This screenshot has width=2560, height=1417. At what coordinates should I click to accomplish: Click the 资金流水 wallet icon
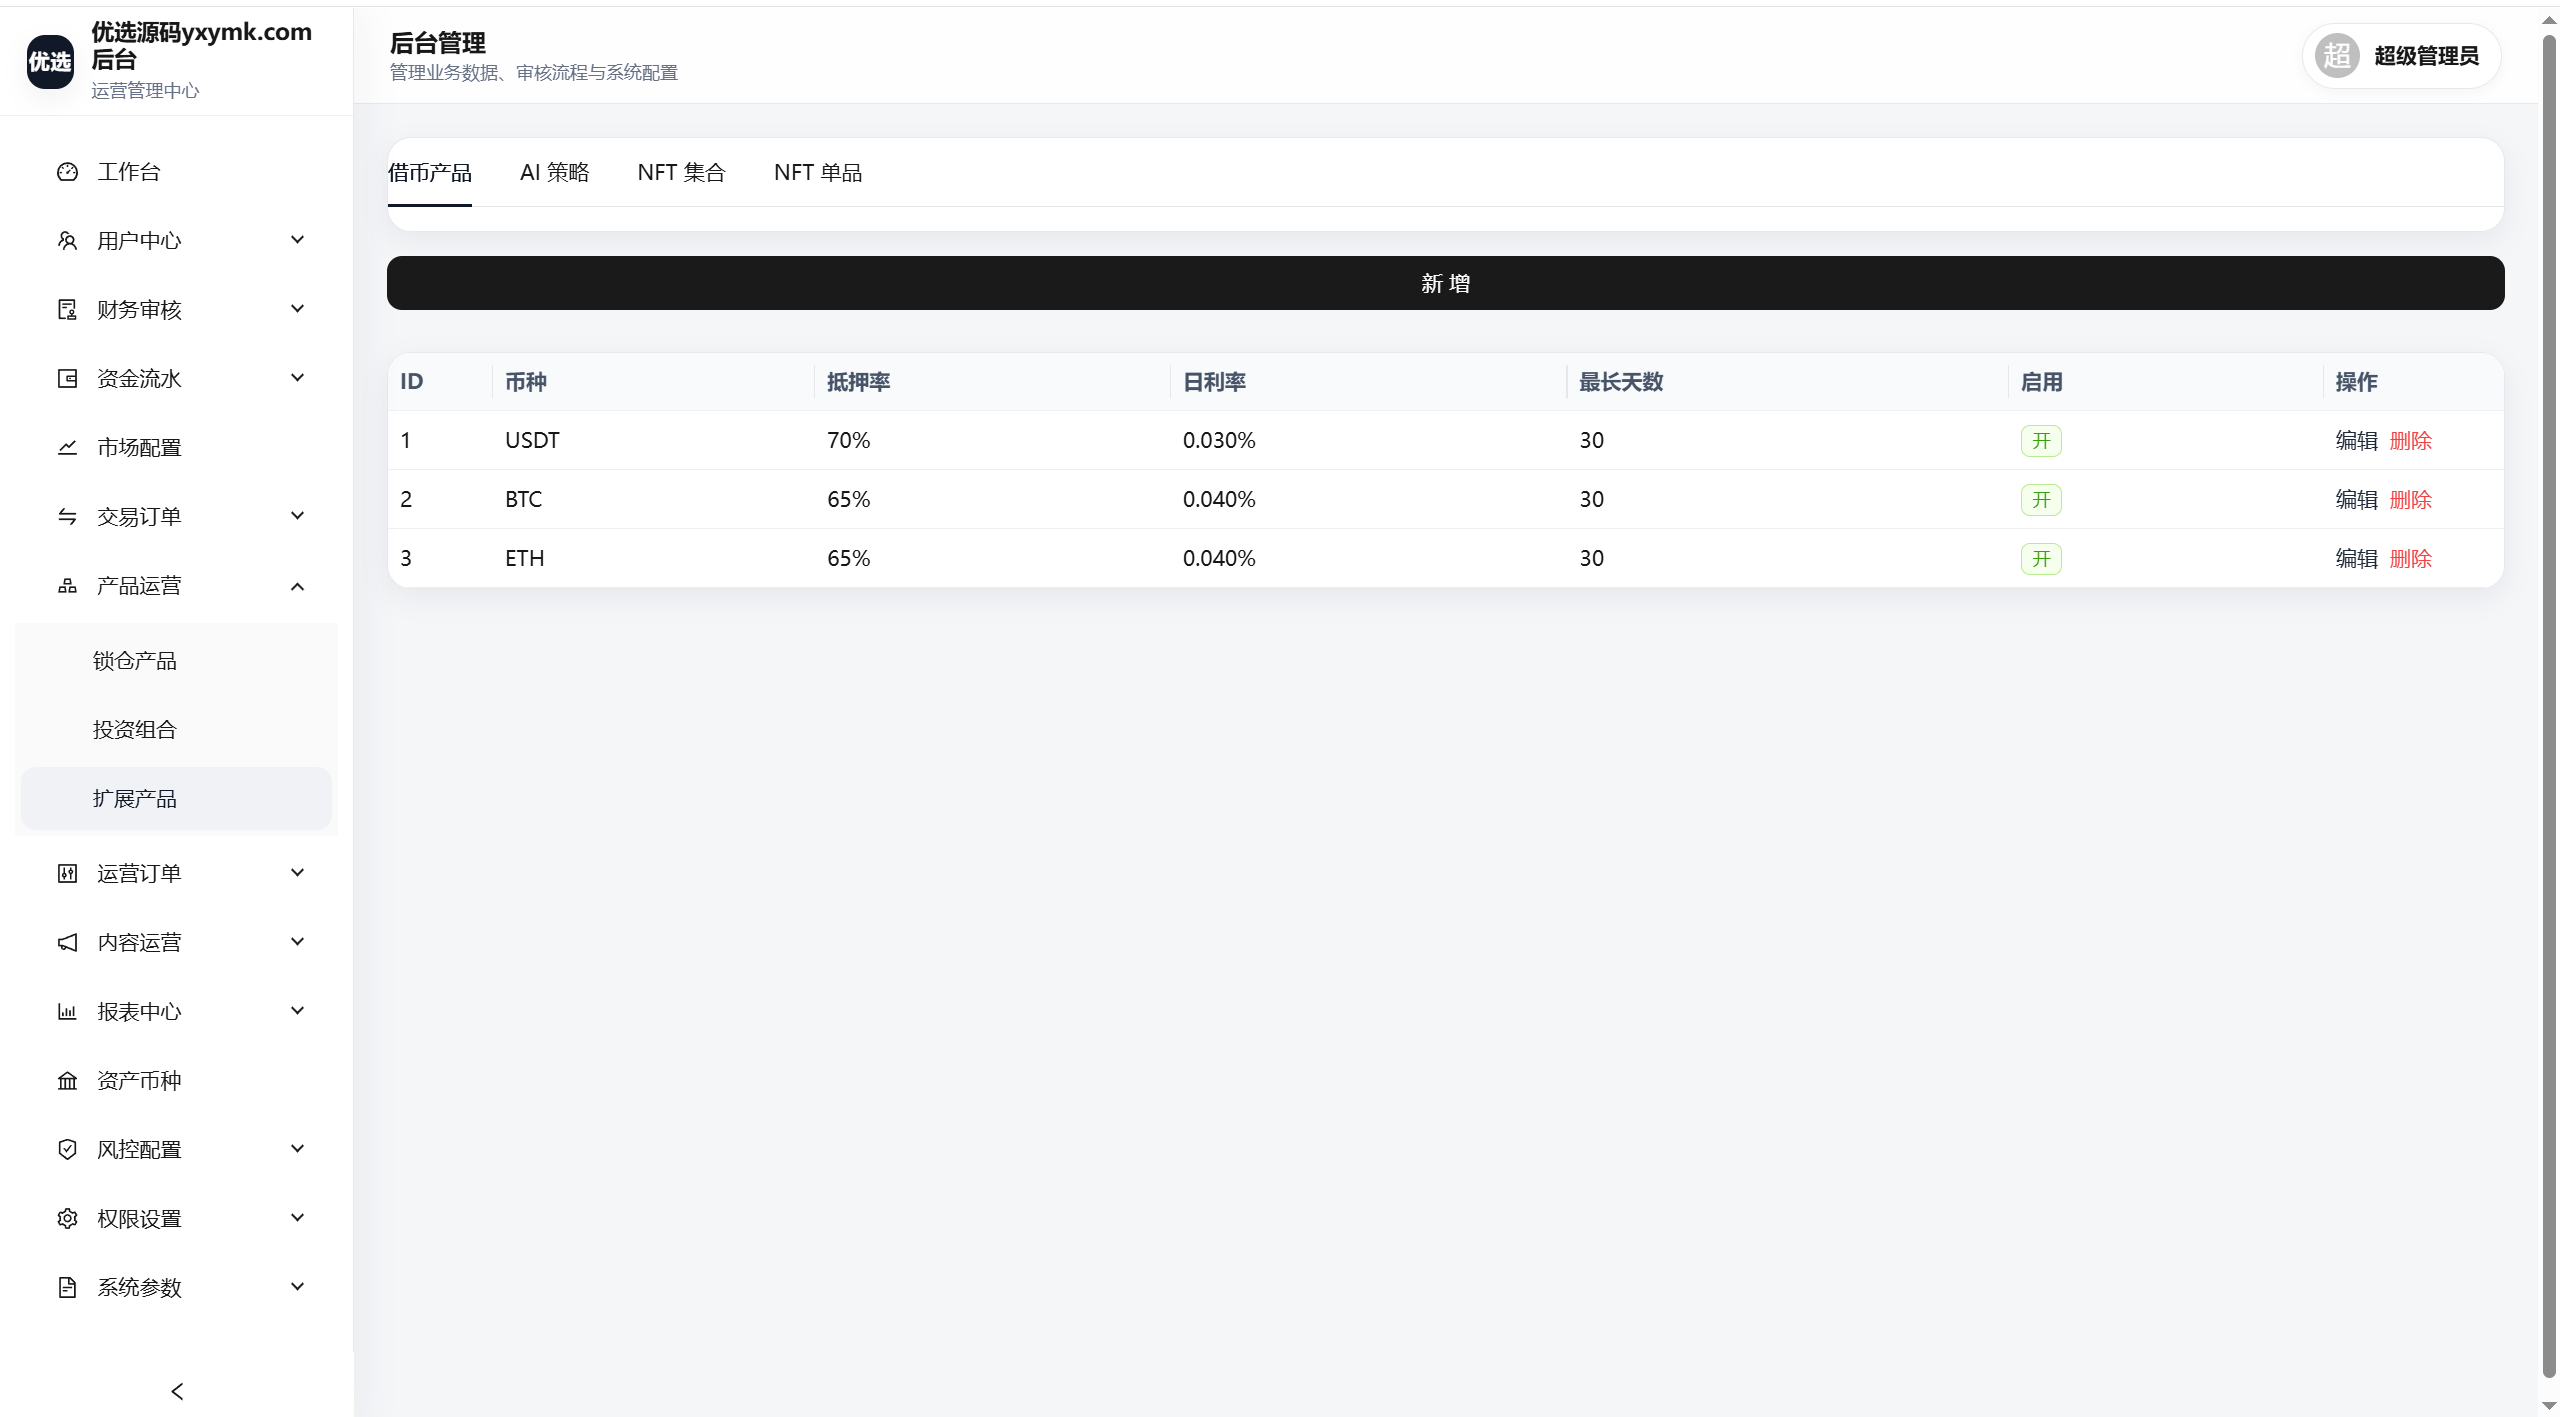(x=67, y=379)
